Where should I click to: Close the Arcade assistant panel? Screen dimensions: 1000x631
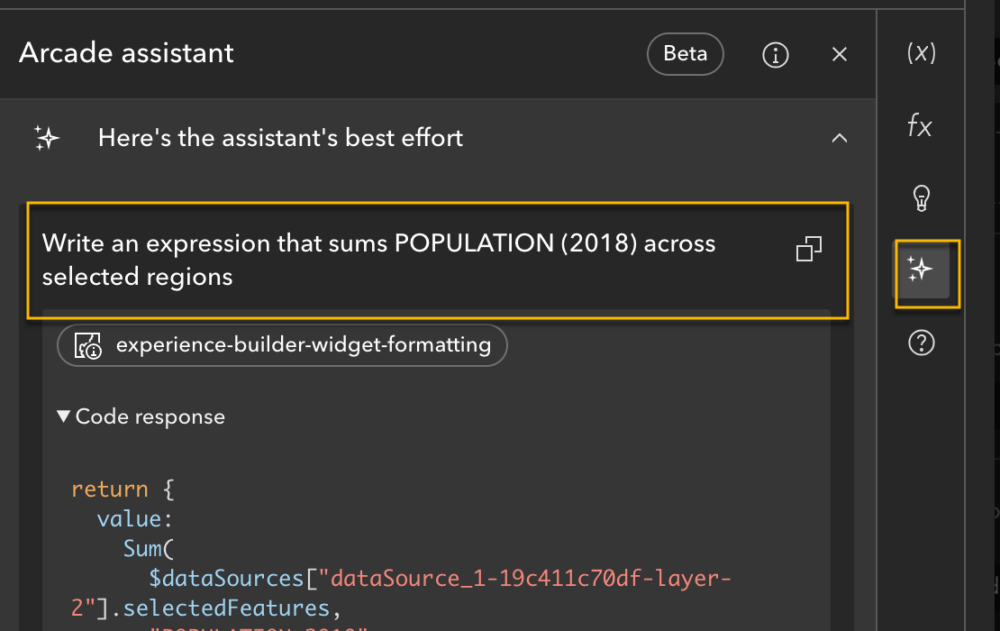pyautogui.click(x=840, y=55)
